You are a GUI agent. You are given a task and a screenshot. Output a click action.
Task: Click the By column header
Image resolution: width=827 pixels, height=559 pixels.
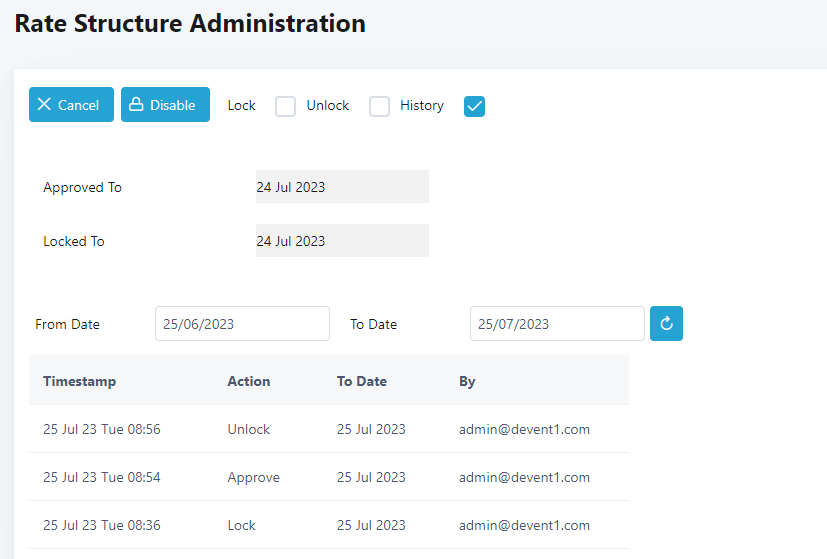(x=467, y=381)
